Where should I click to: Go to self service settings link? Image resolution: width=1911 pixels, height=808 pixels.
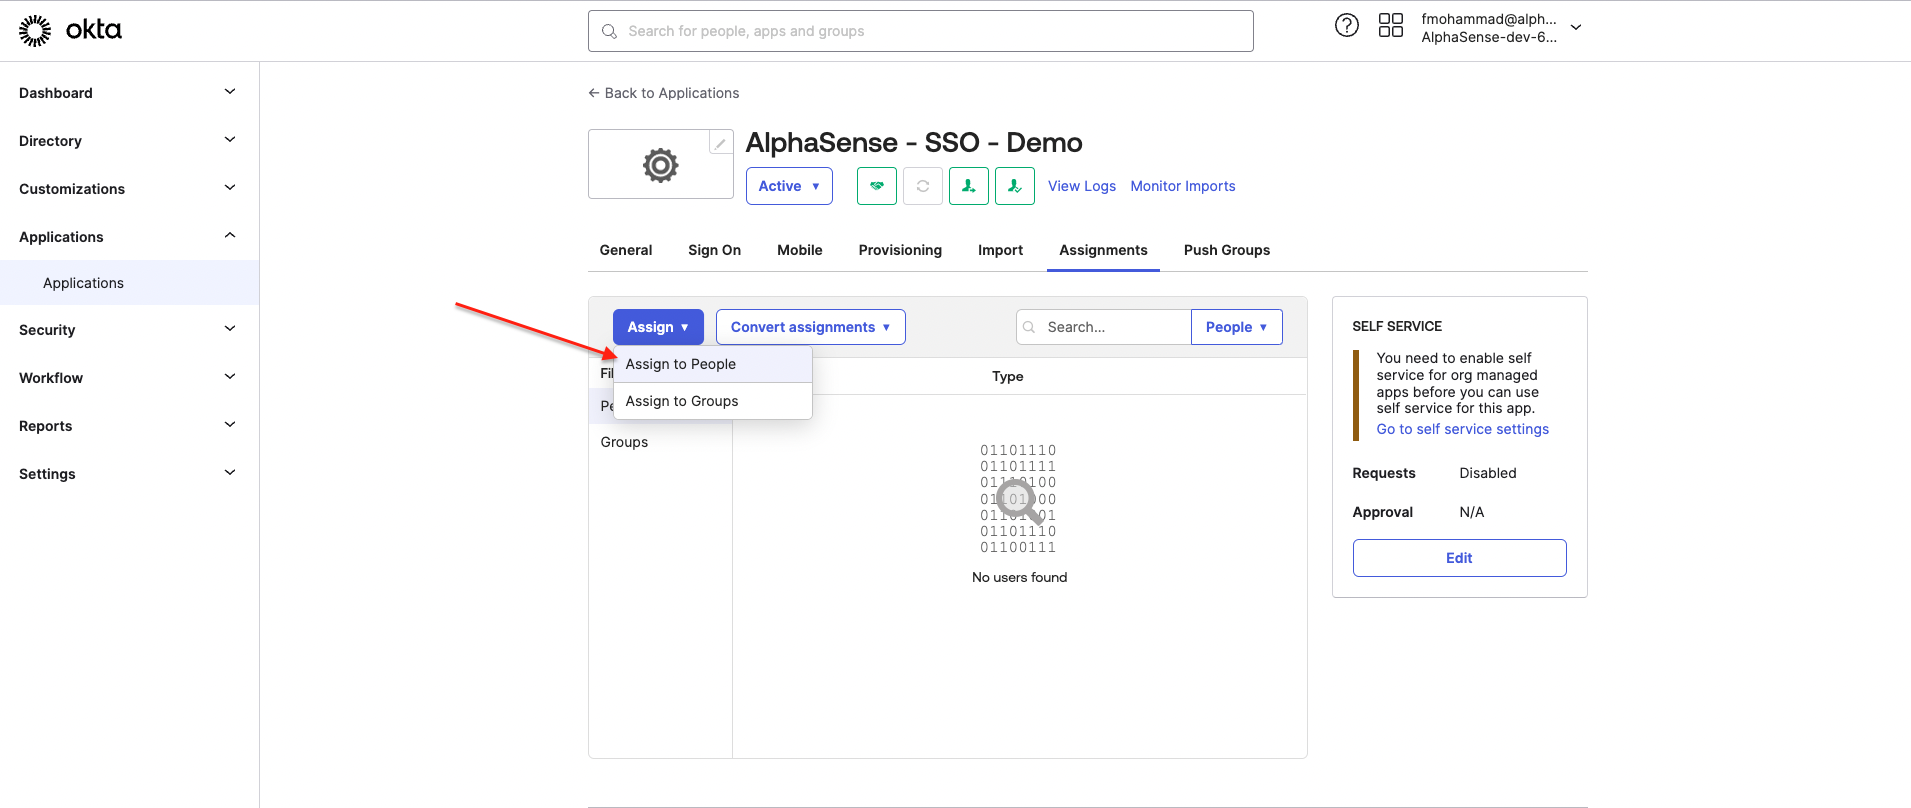click(x=1462, y=429)
